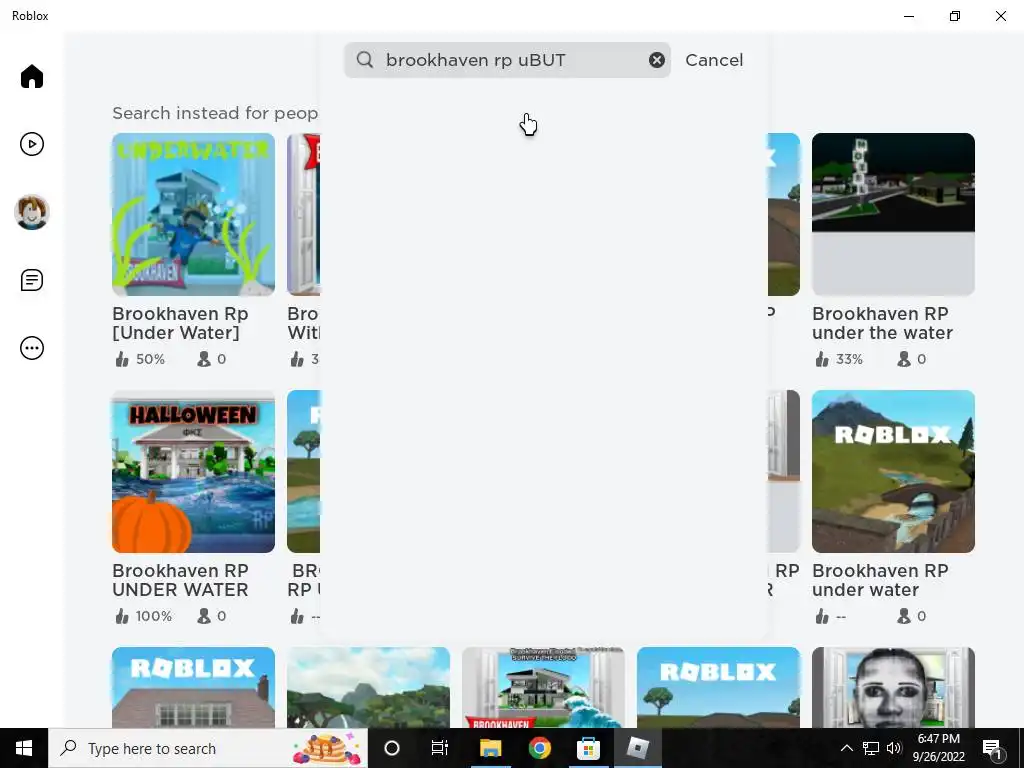1024x768 pixels.
Task: Open Brookhaven Rp [Under Water] thumbnail
Action: coord(193,214)
